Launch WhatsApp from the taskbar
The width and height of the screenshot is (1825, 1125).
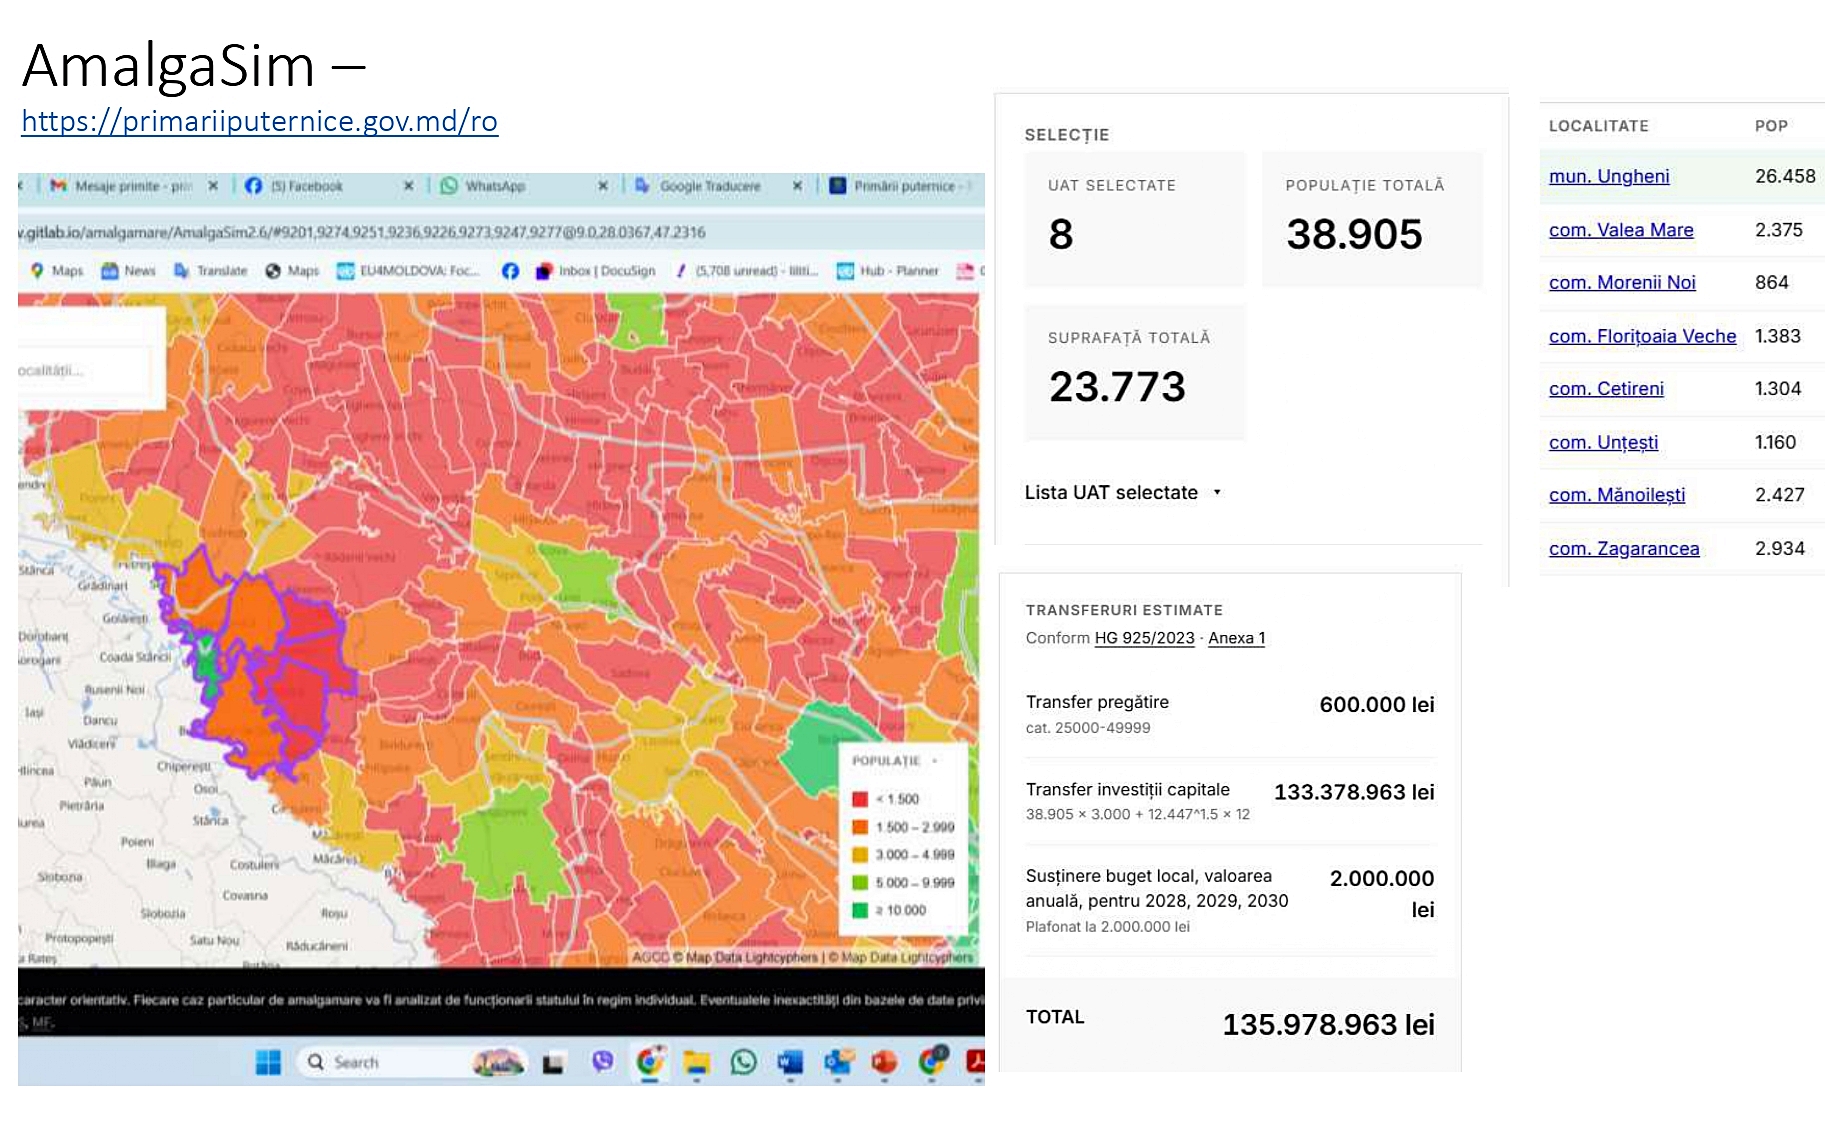(743, 1062)
